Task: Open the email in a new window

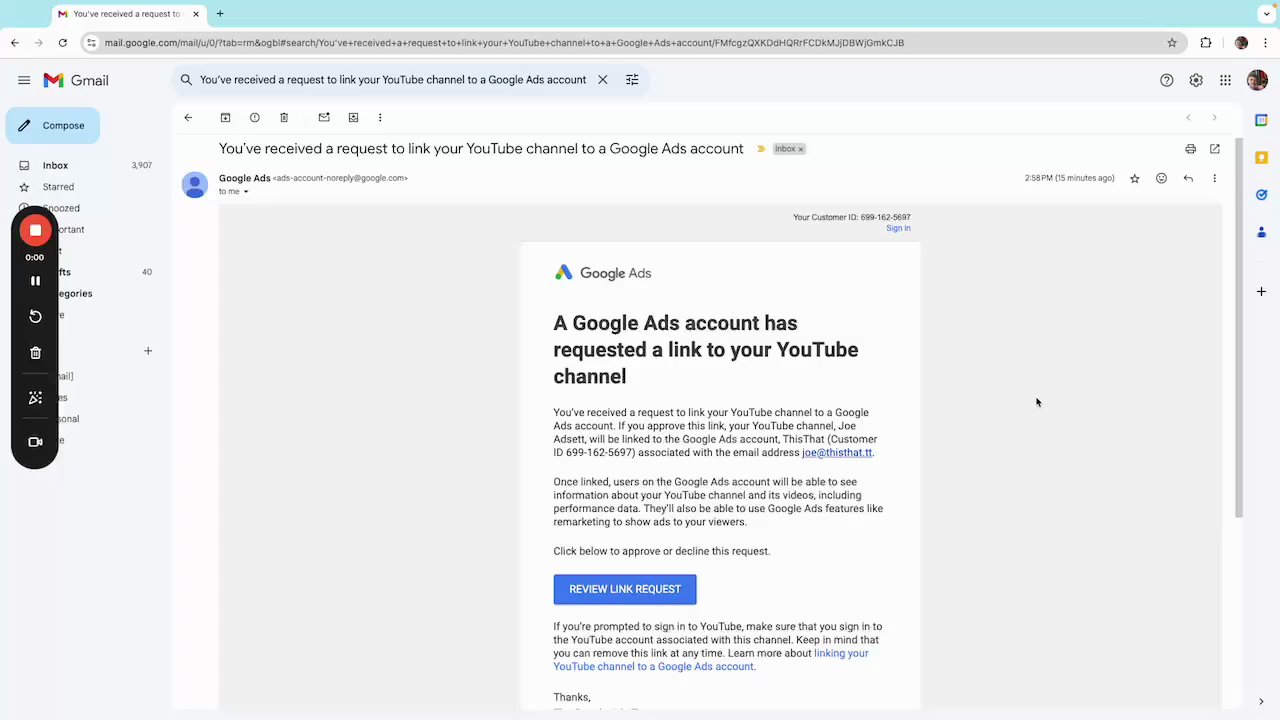Action: (1215, 149)
